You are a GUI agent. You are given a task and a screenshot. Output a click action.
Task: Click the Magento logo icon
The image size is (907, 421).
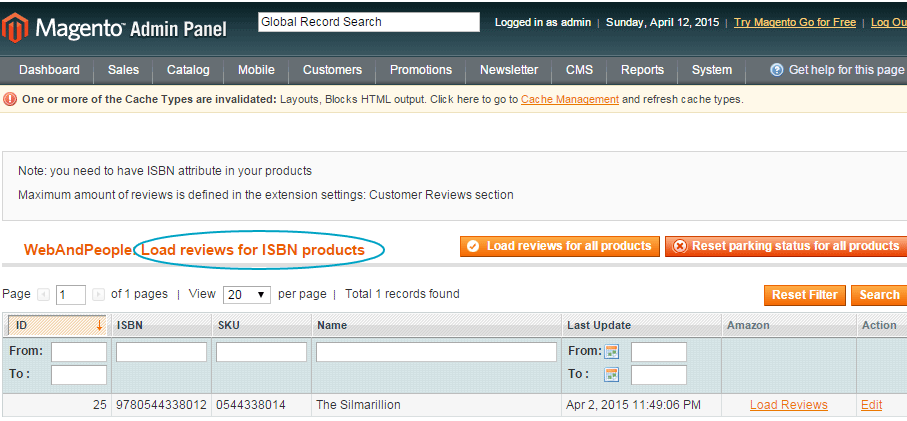15,27
